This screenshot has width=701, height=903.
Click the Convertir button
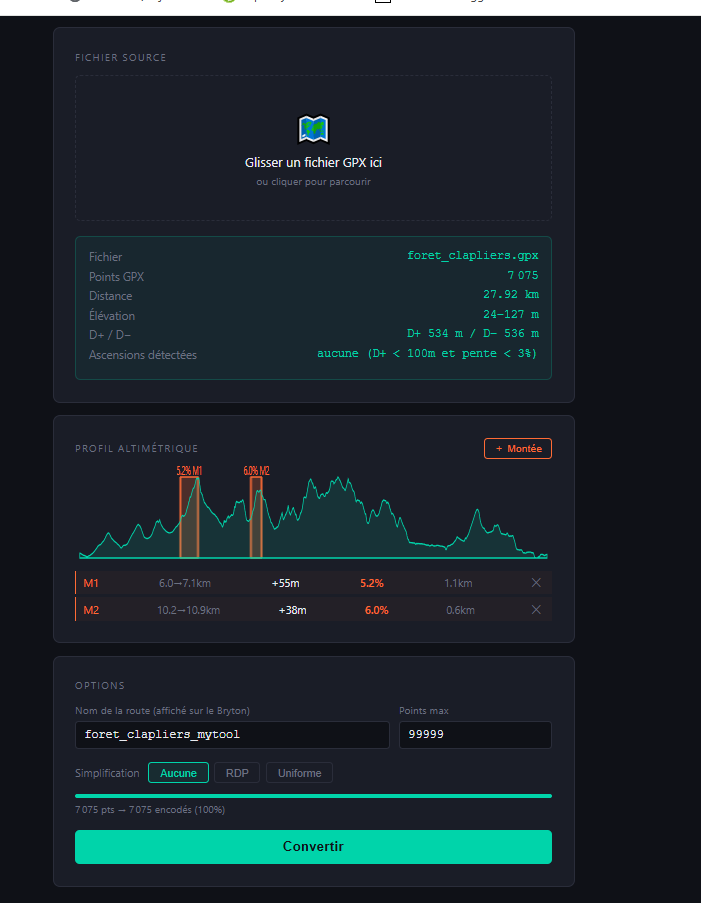pos(313,847)
